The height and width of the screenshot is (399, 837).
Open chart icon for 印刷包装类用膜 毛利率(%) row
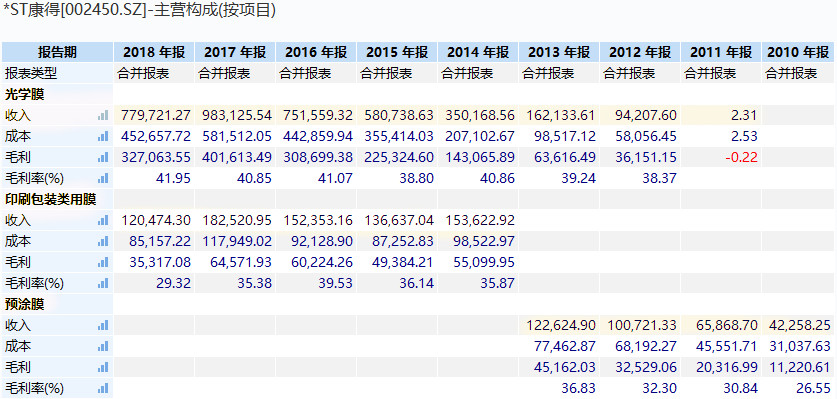103,283
